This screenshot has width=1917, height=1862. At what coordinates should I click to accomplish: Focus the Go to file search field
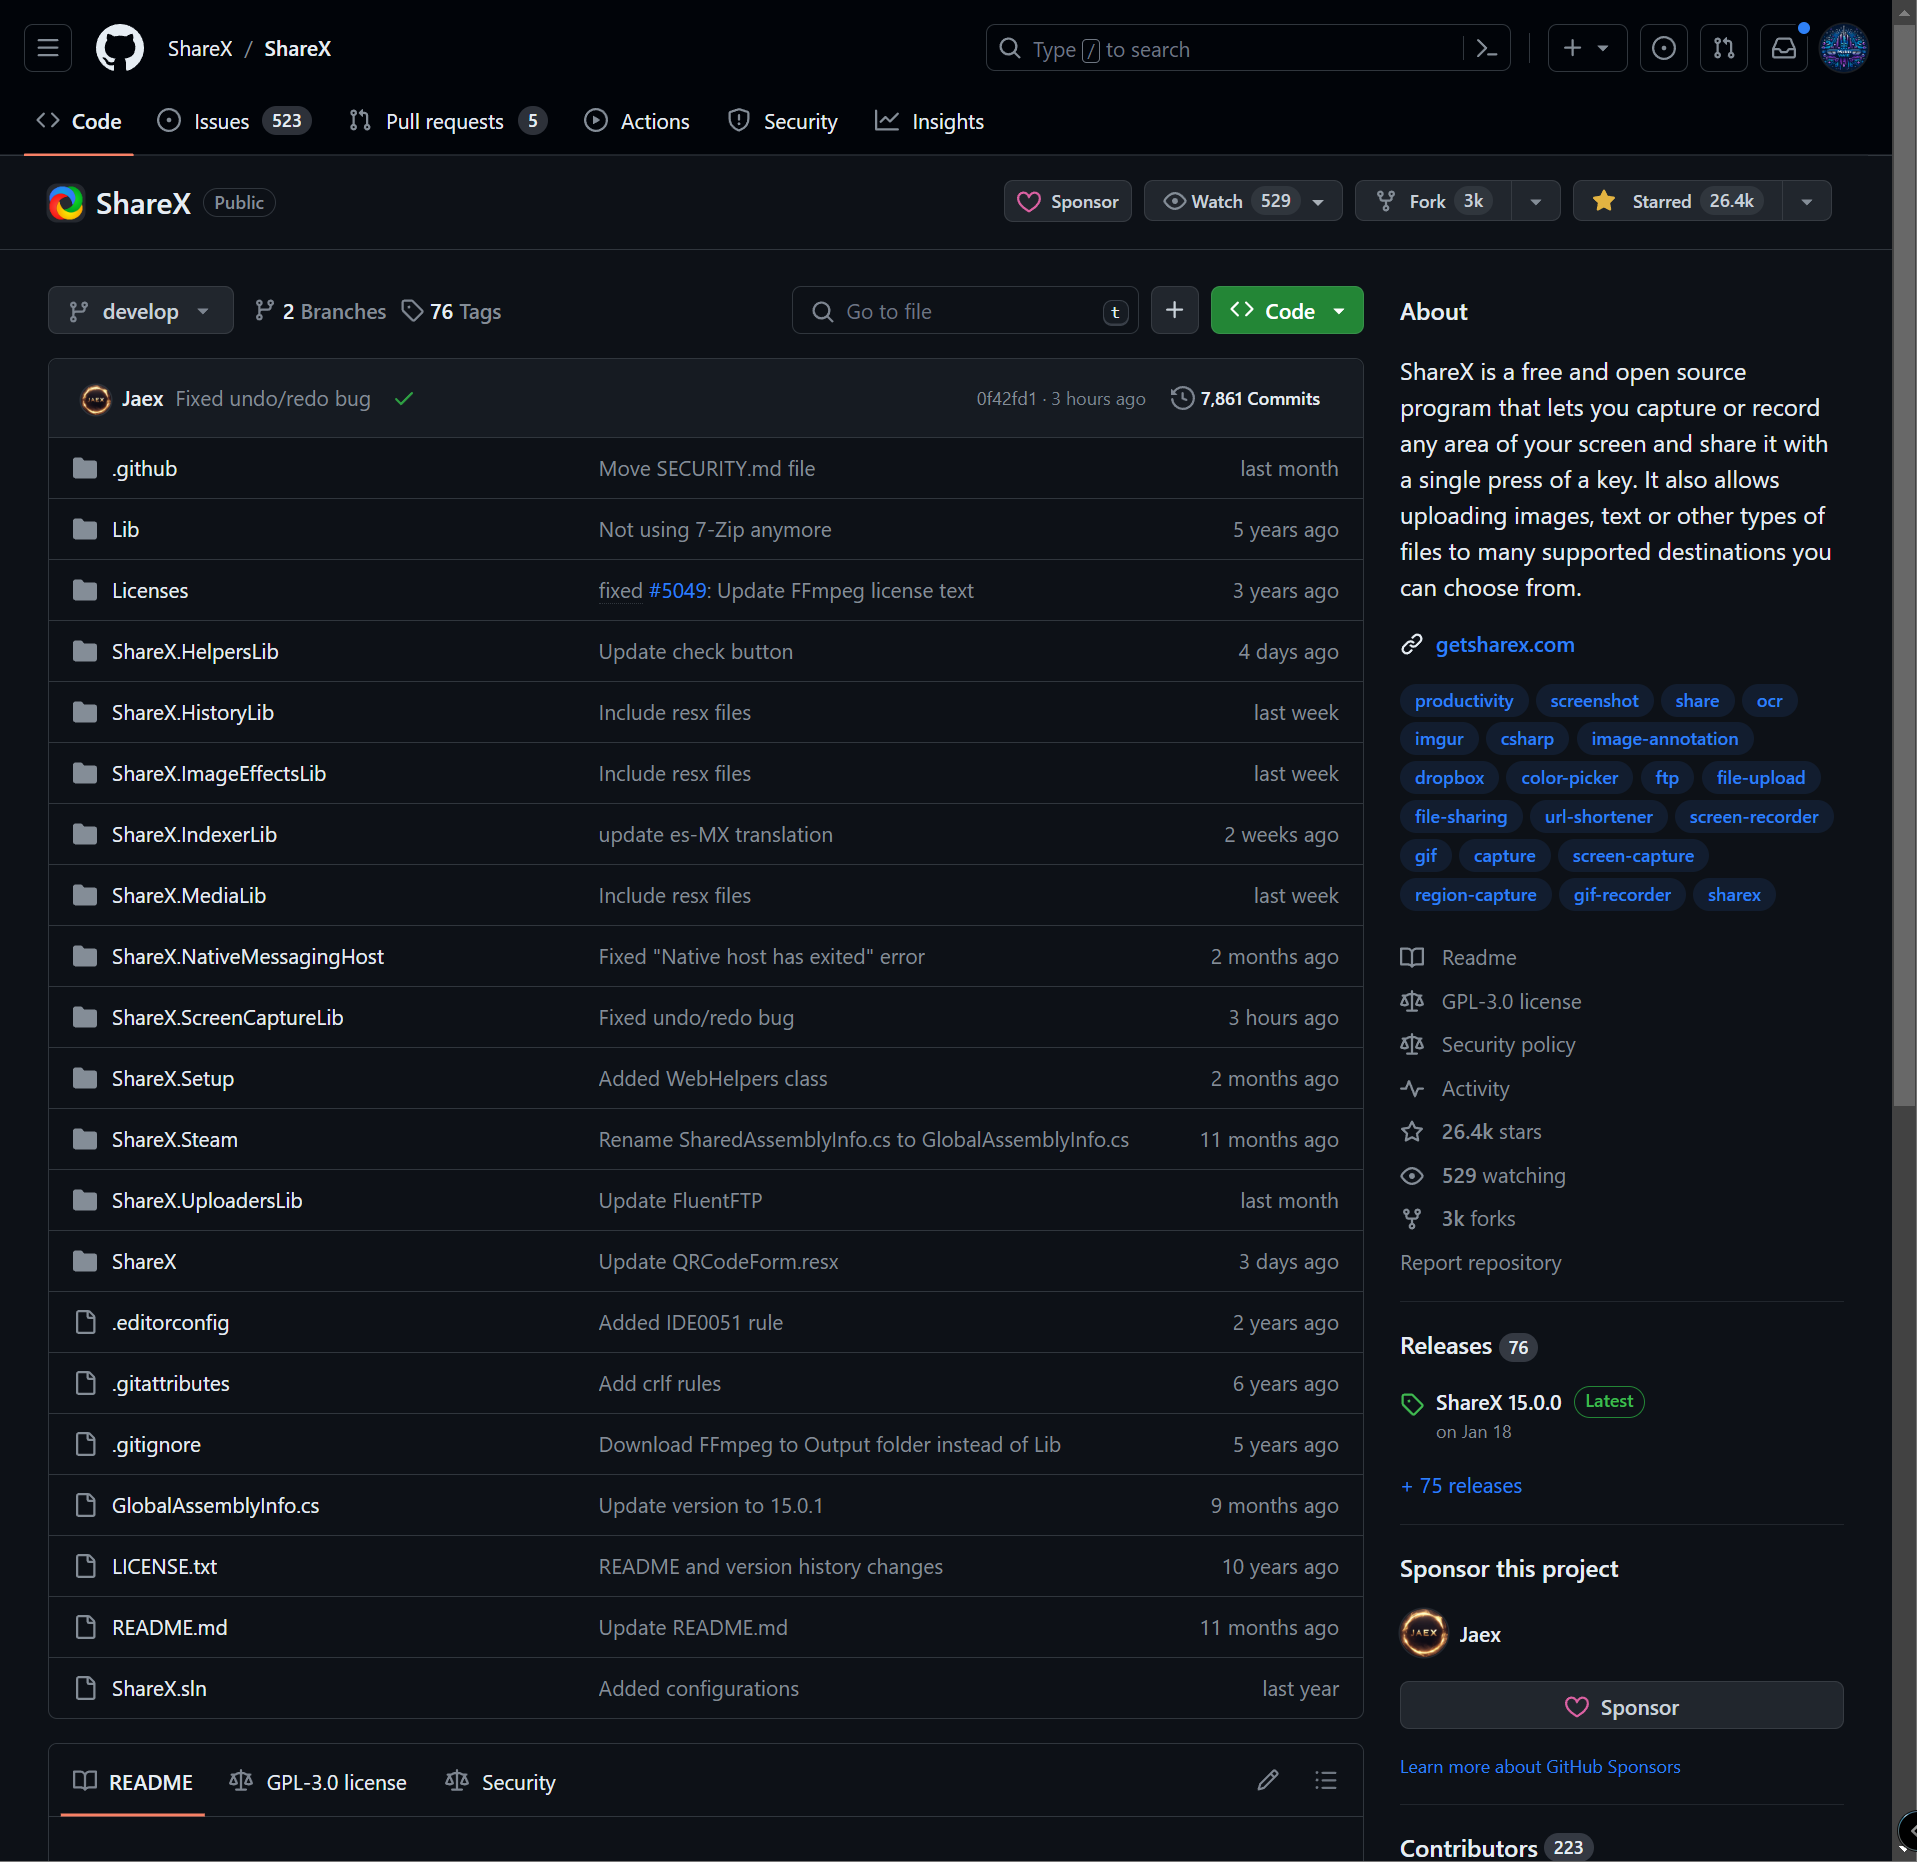point(965,311)
